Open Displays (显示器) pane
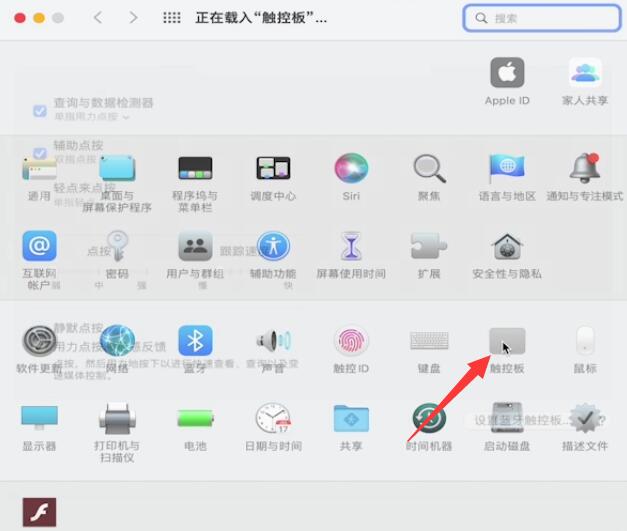The image size is (627, 531). click(39, 418)
